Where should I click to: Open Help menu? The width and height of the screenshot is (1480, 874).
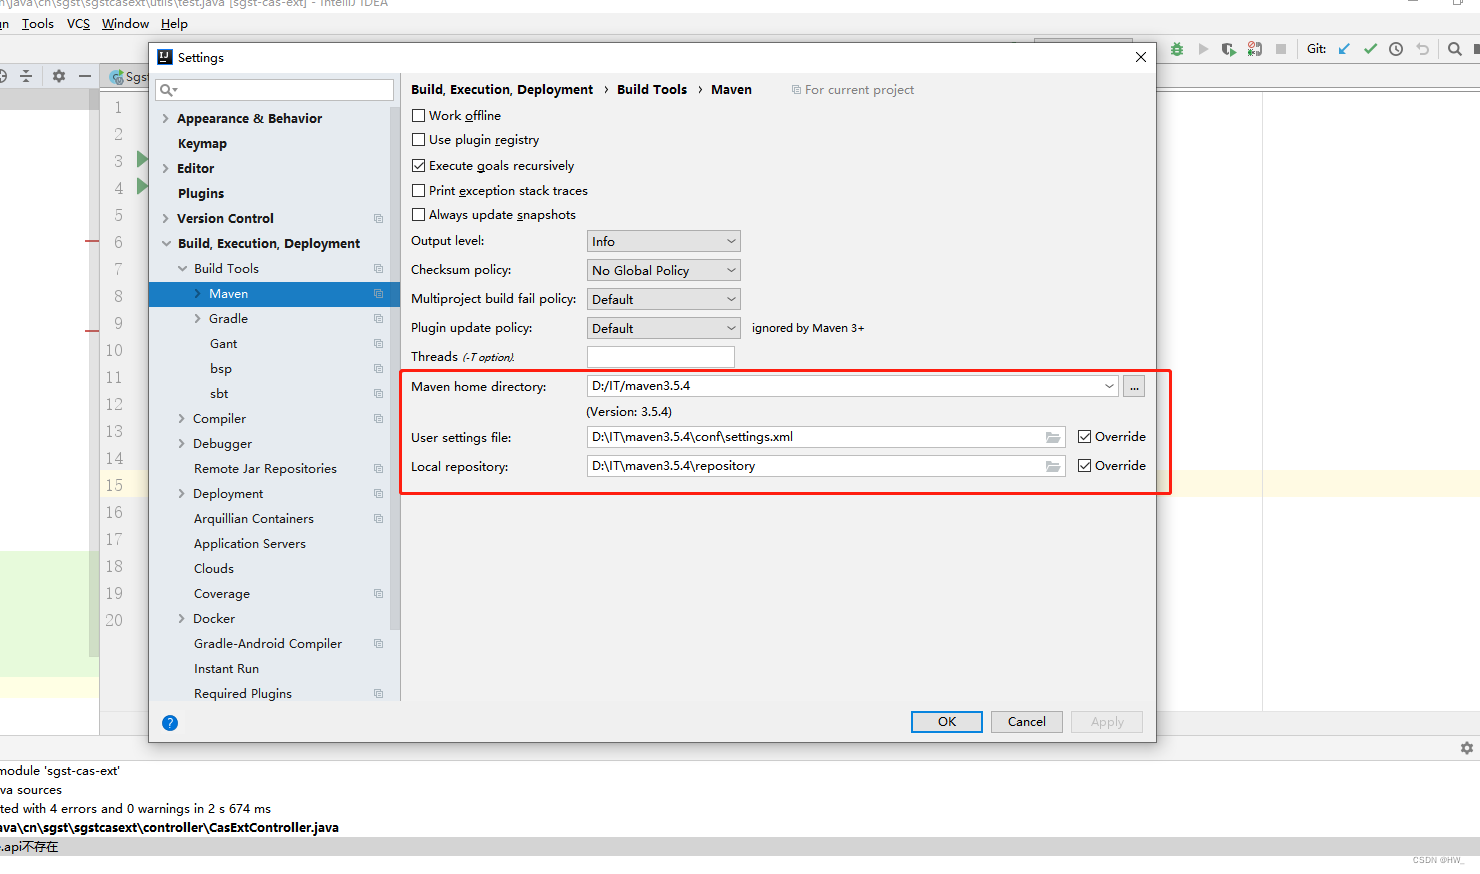tap(174, 23)
